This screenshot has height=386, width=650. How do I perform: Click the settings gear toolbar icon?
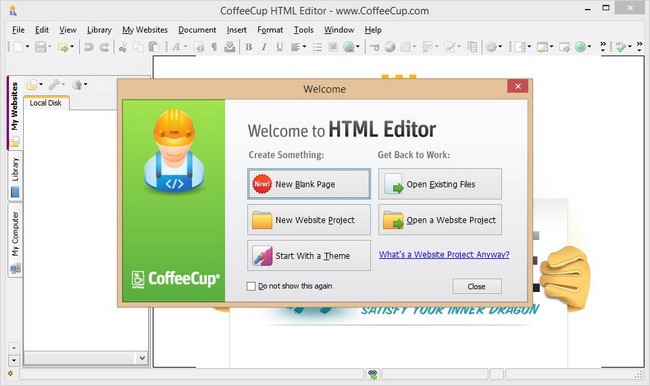pyautogui.click(x=491, y=47)
